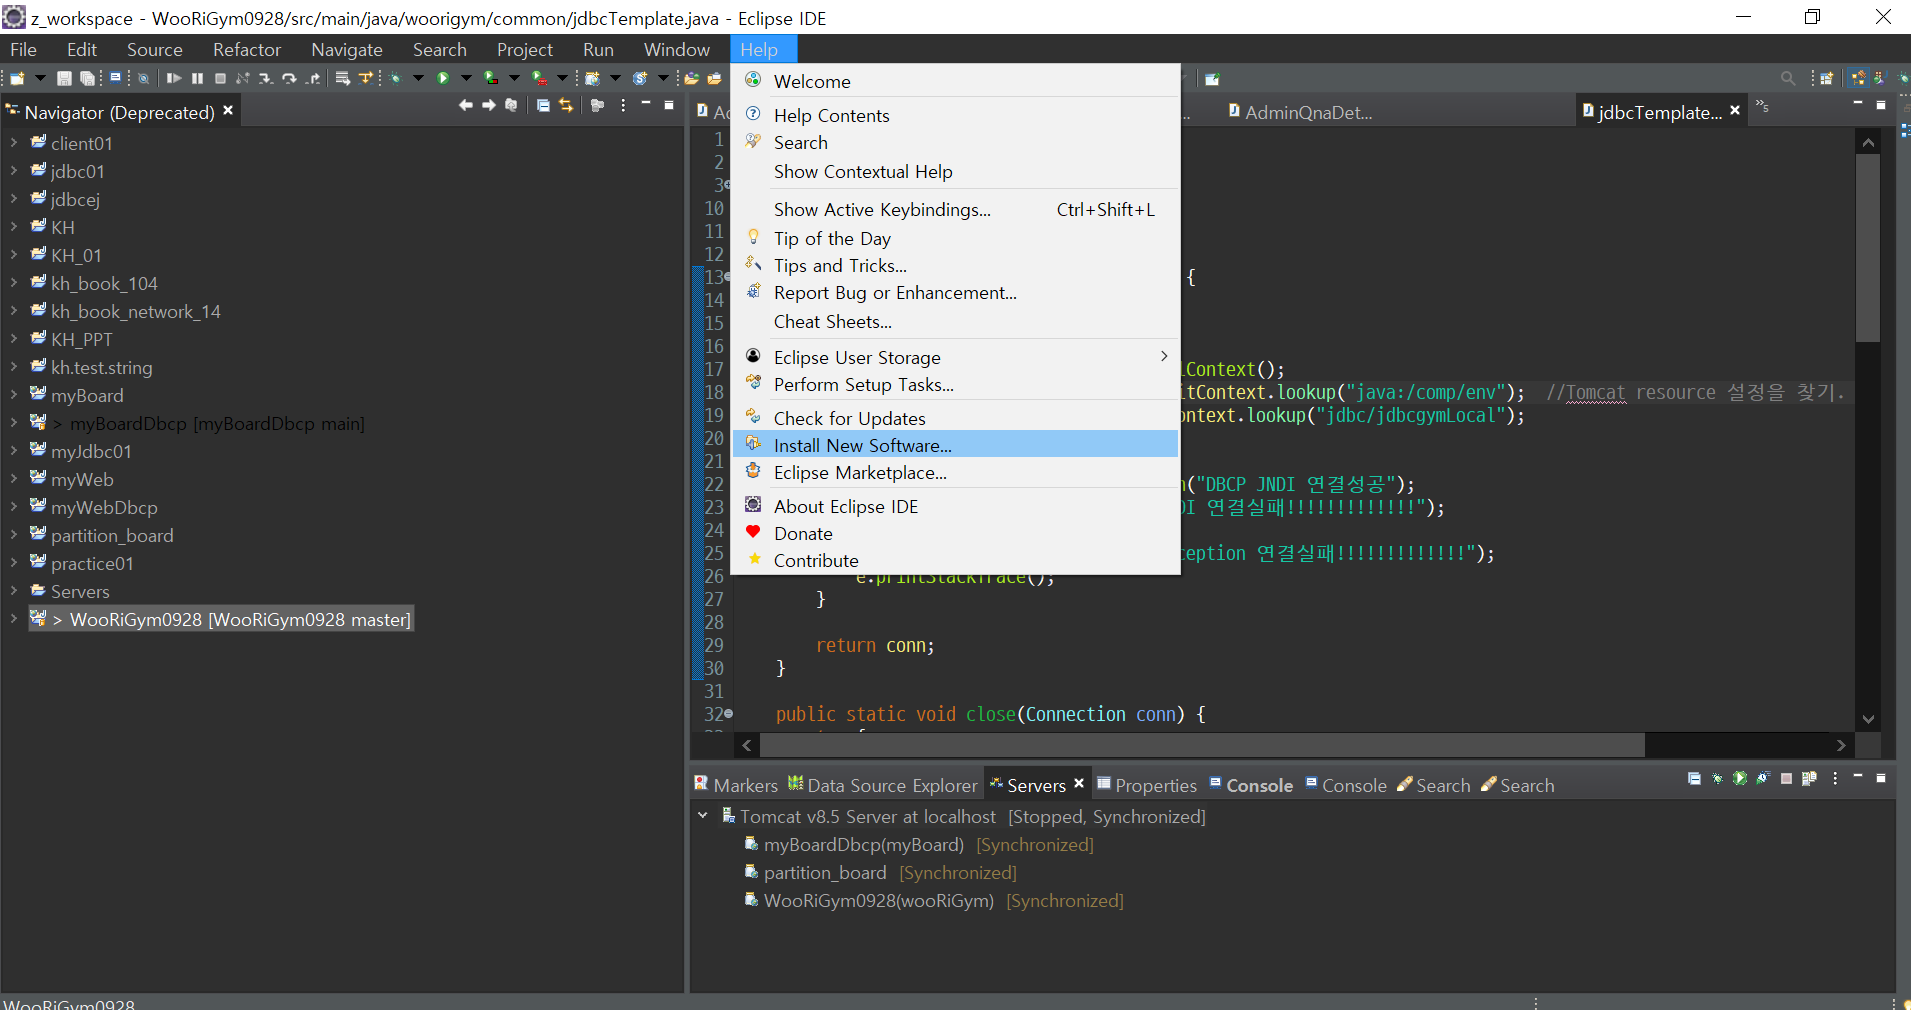The width and height of the screenshot is (1911, 1010).
Task: Open the Servers view menu (three dots)
Action: (x=1835, y=778)
